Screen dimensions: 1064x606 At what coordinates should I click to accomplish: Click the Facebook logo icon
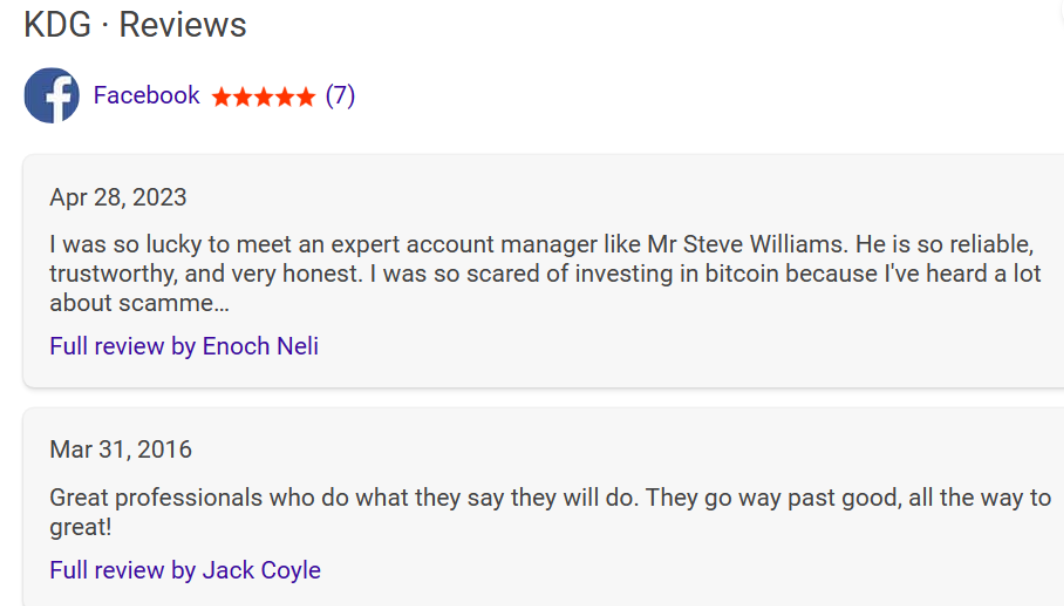coord(52,95)
